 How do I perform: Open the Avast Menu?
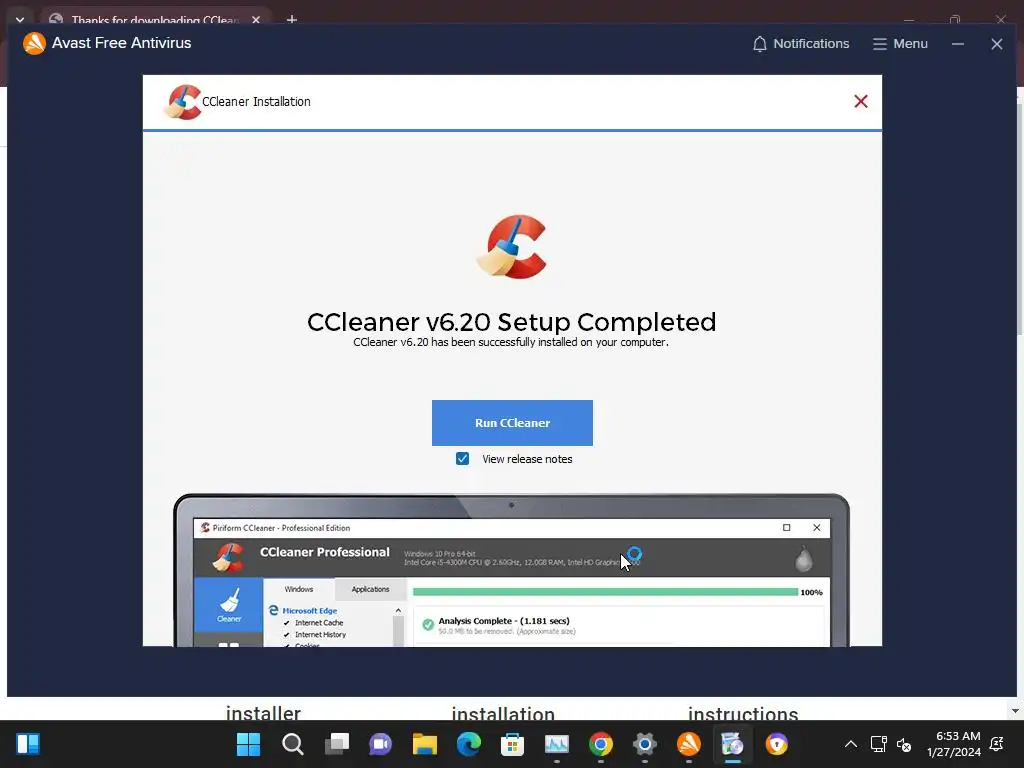point(900,44)
